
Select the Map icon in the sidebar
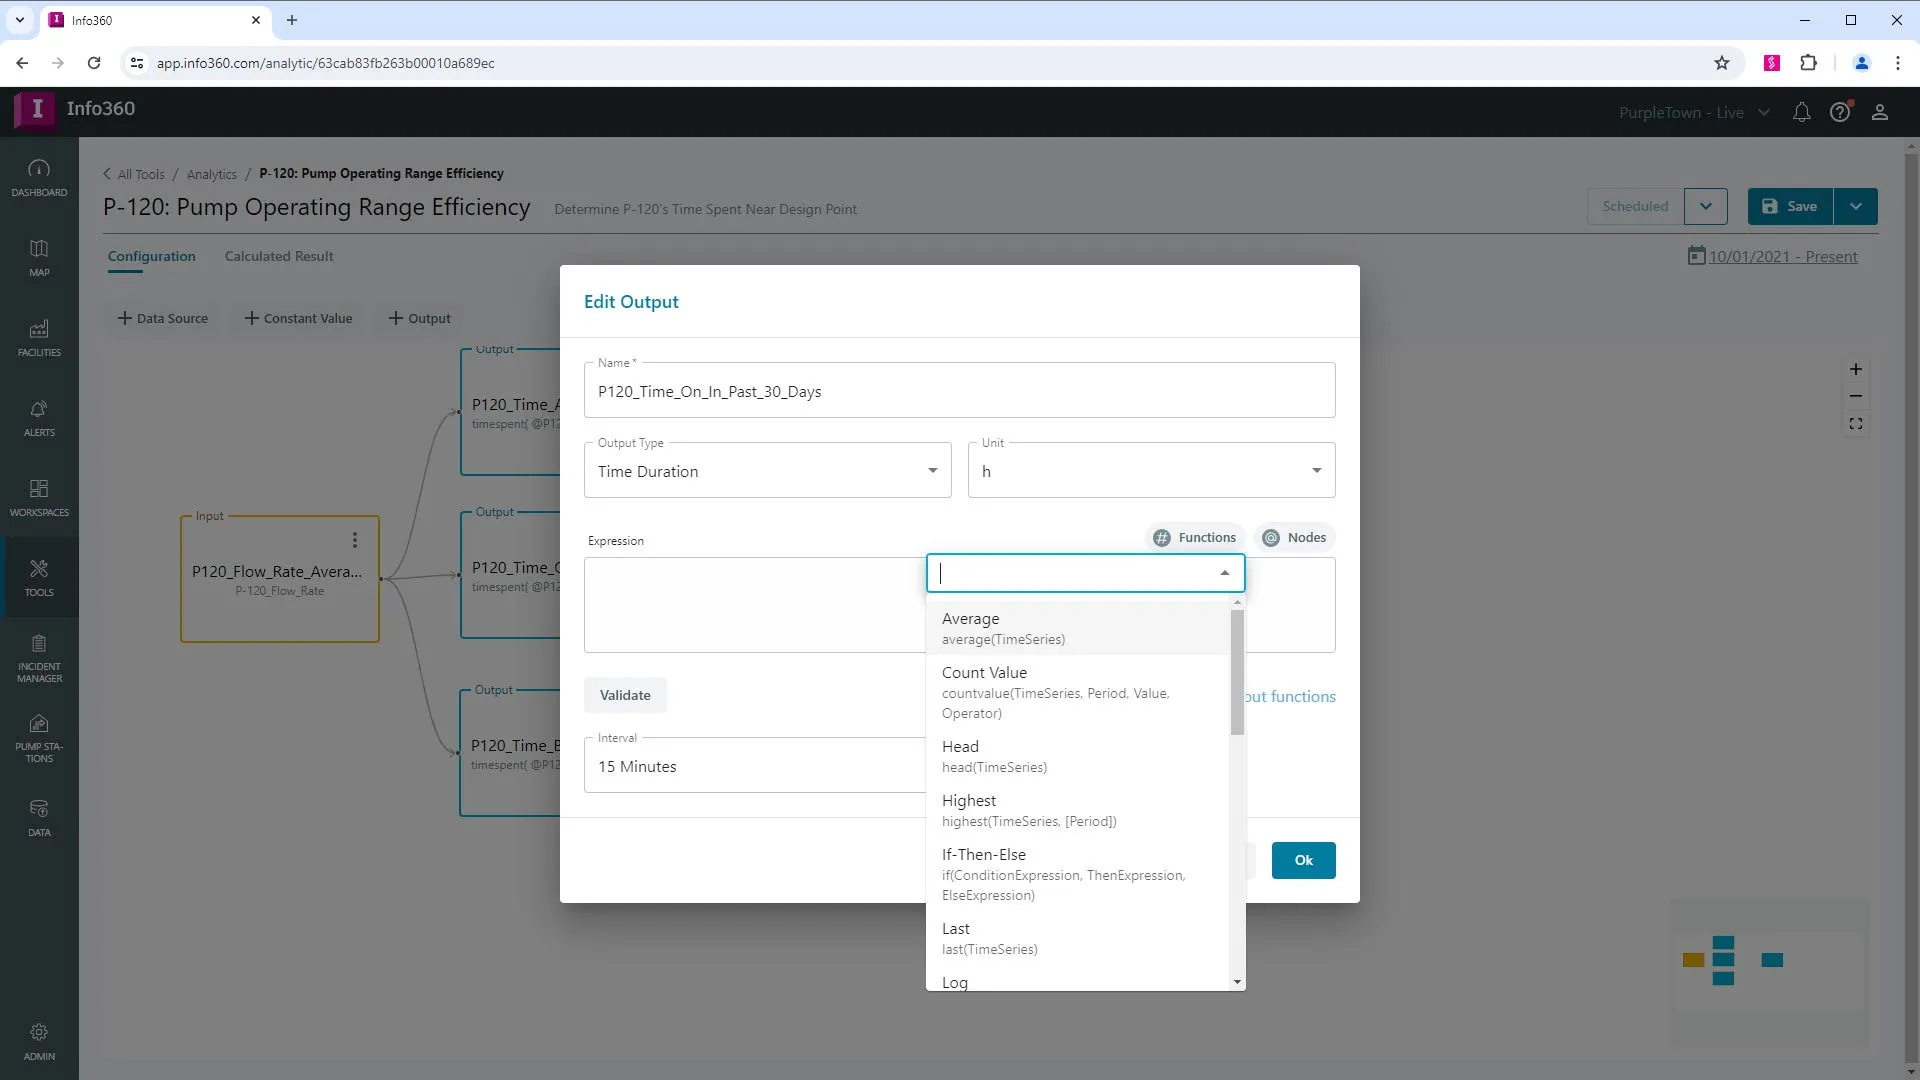point(38,258)
